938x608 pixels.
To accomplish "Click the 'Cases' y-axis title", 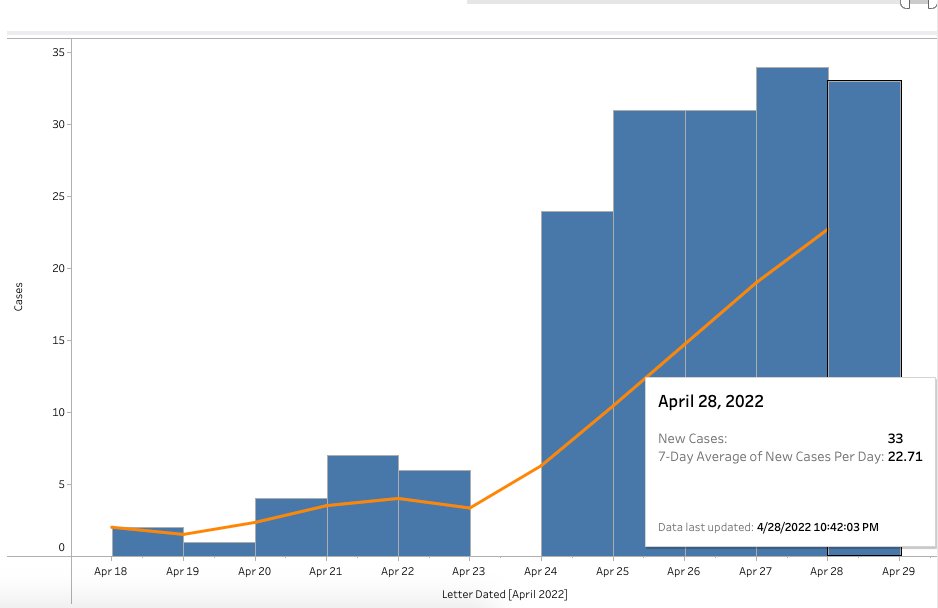I will (19, 296).
